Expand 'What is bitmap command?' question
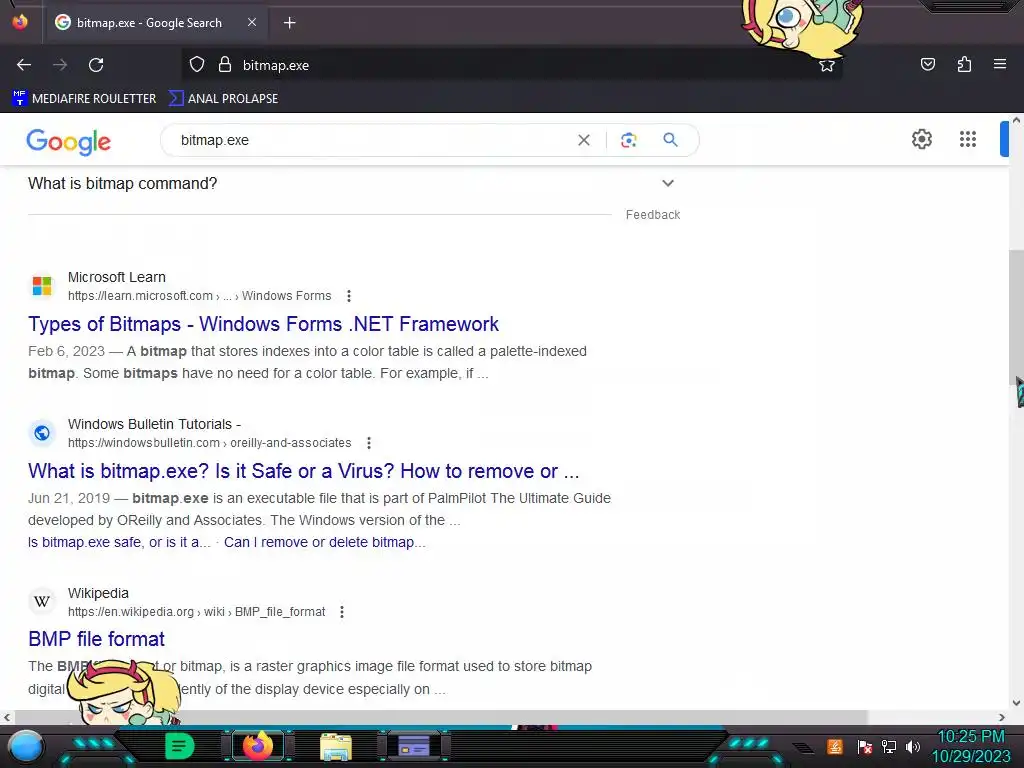The width and height of the screenshot is (1024, 768). [351, 184]
